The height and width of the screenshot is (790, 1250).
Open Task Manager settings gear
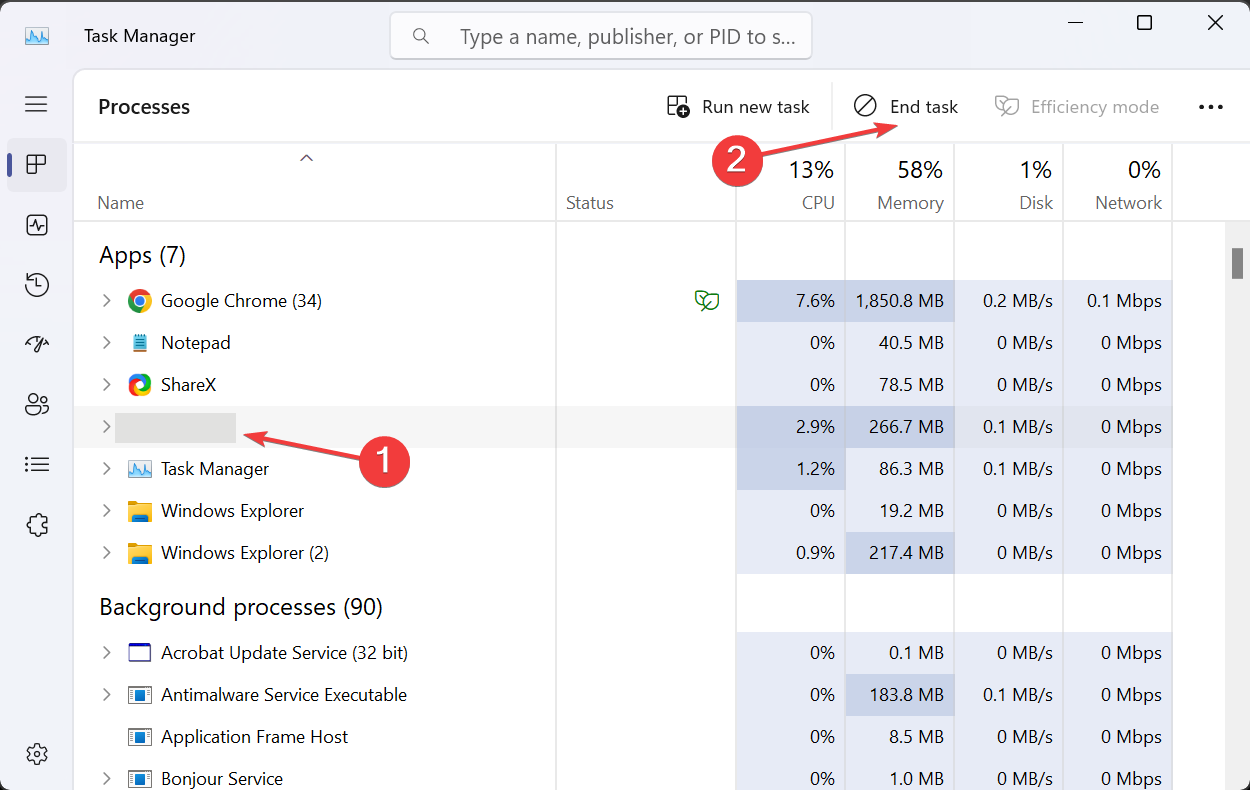(x=37, y=753)
